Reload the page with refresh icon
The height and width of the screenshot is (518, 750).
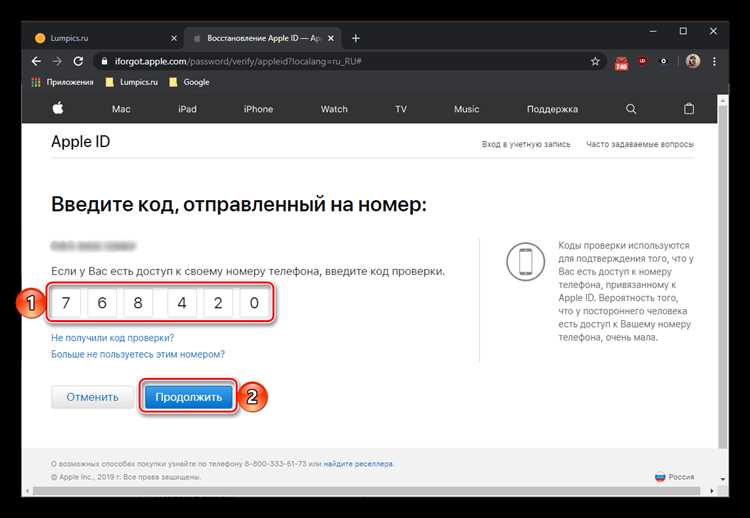click(x=78, y=61)
